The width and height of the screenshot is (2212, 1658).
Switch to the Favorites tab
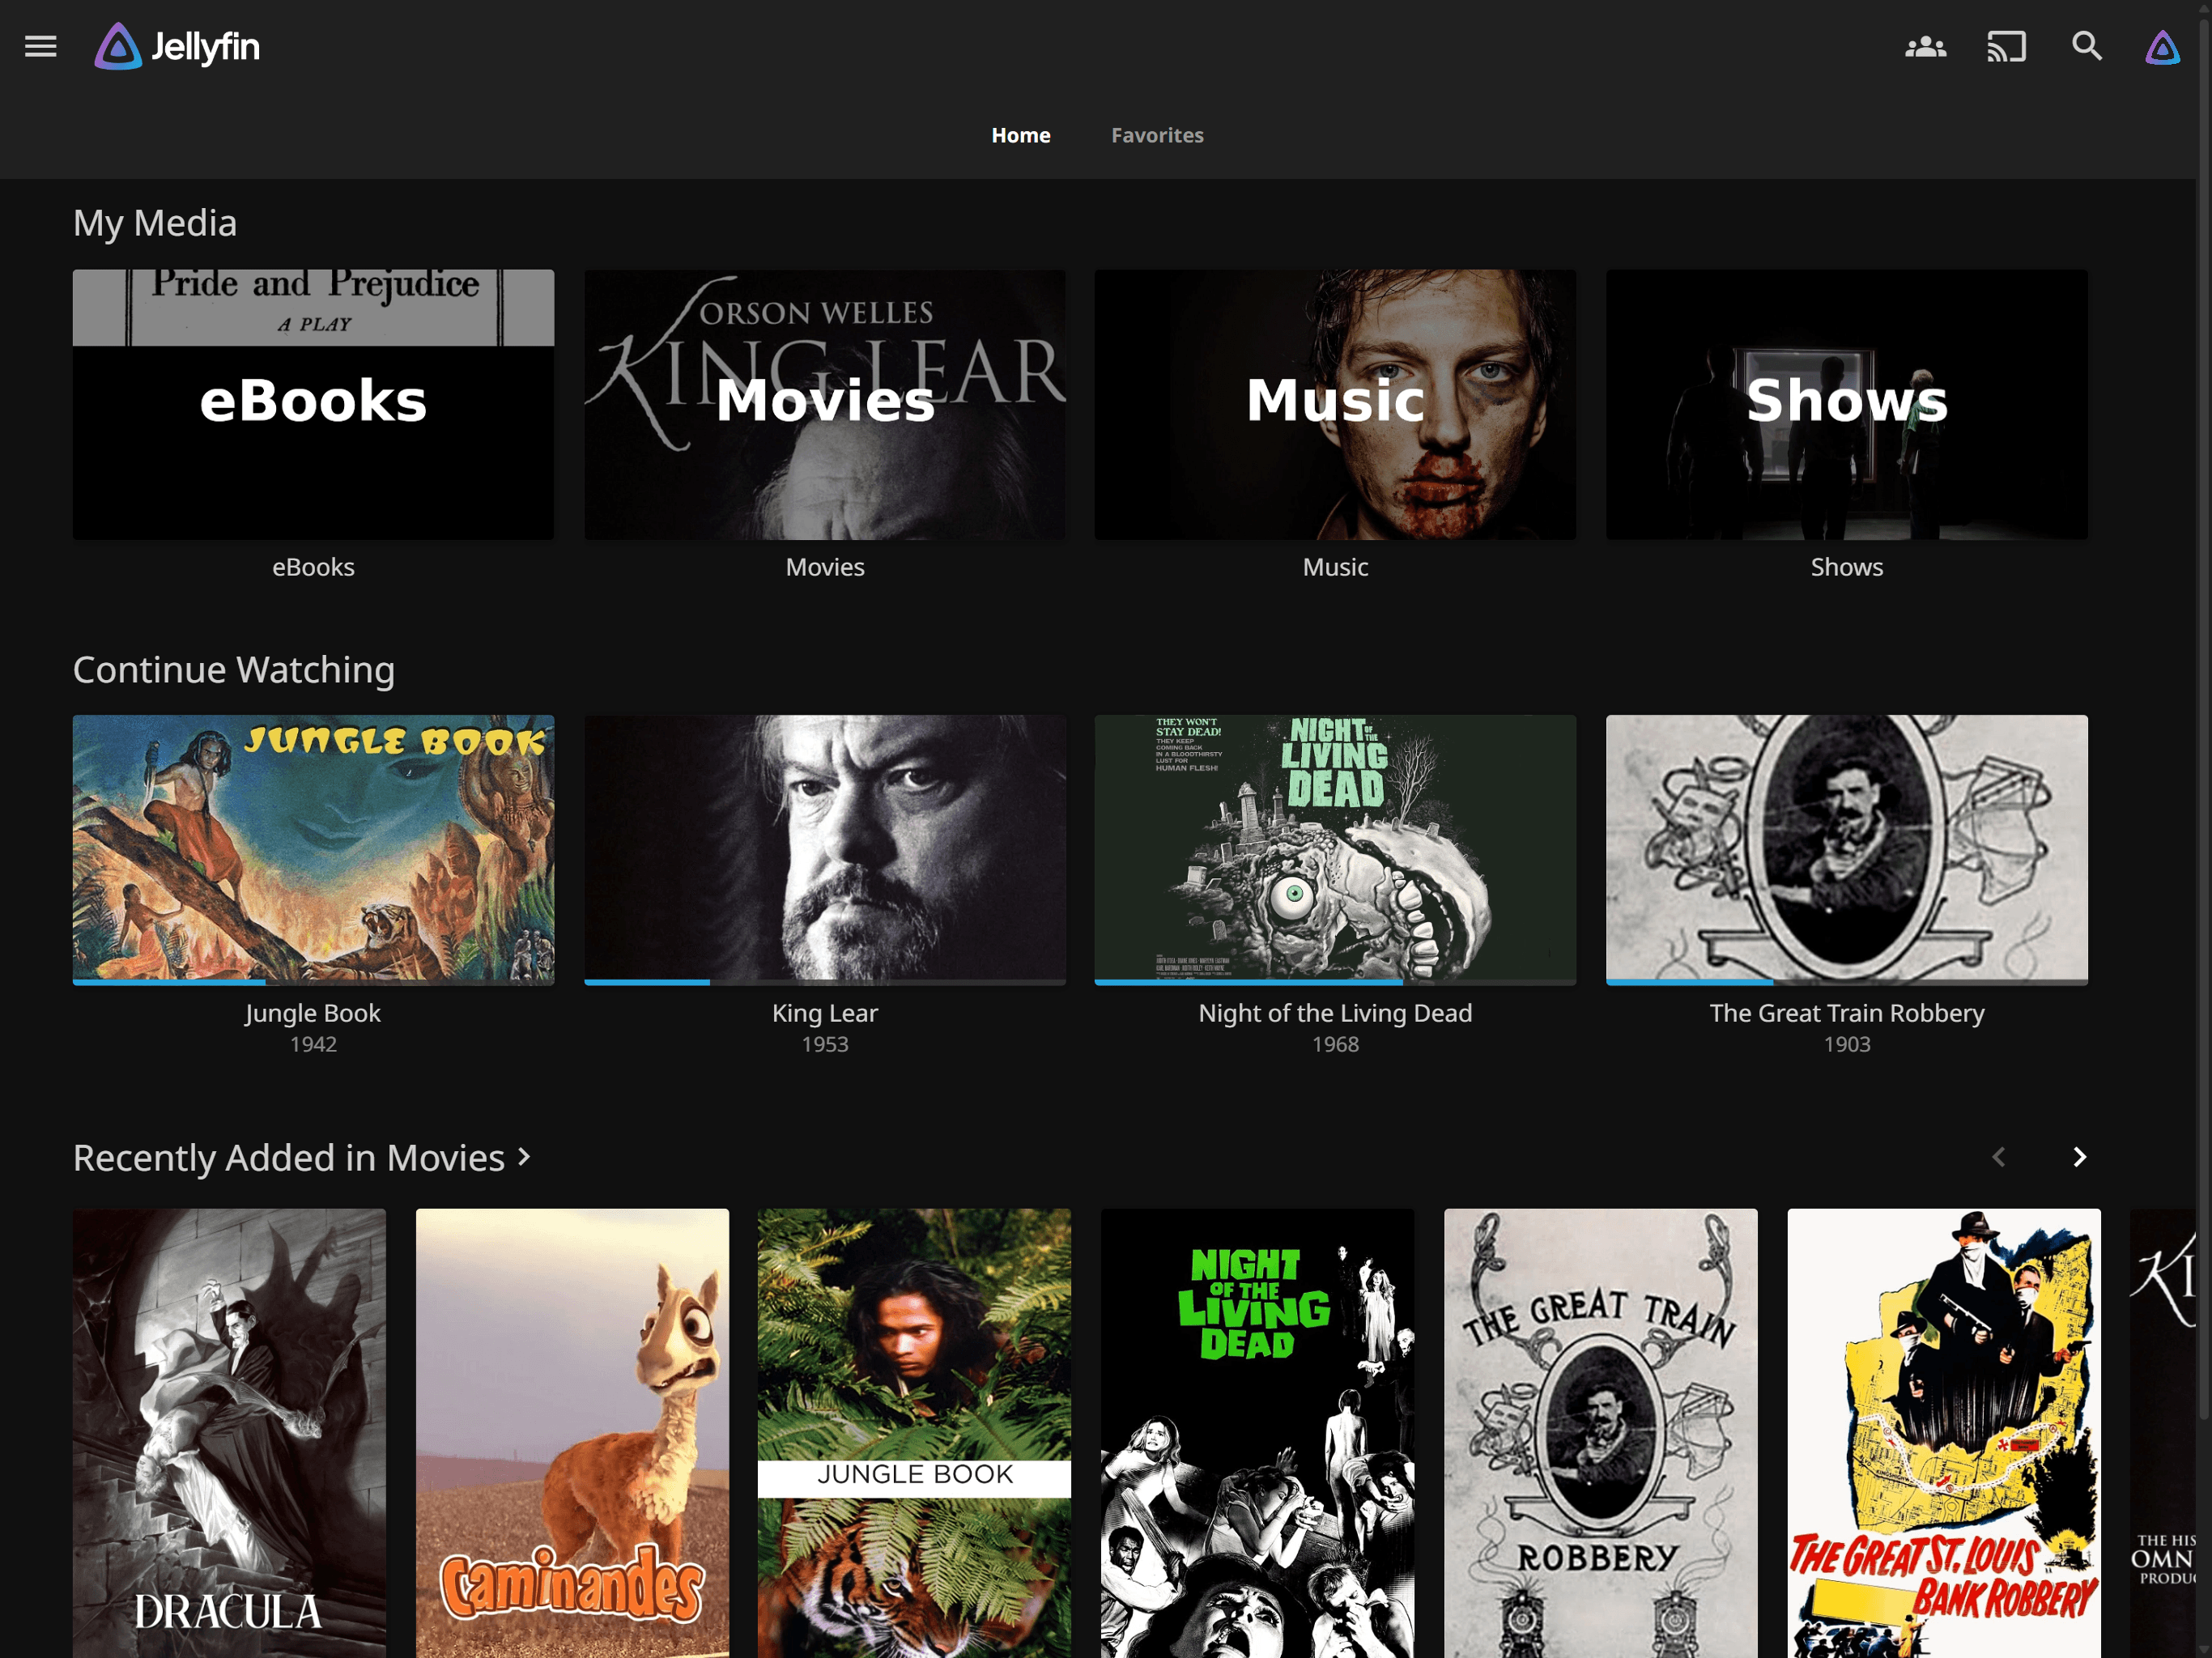pos(1157,135)
